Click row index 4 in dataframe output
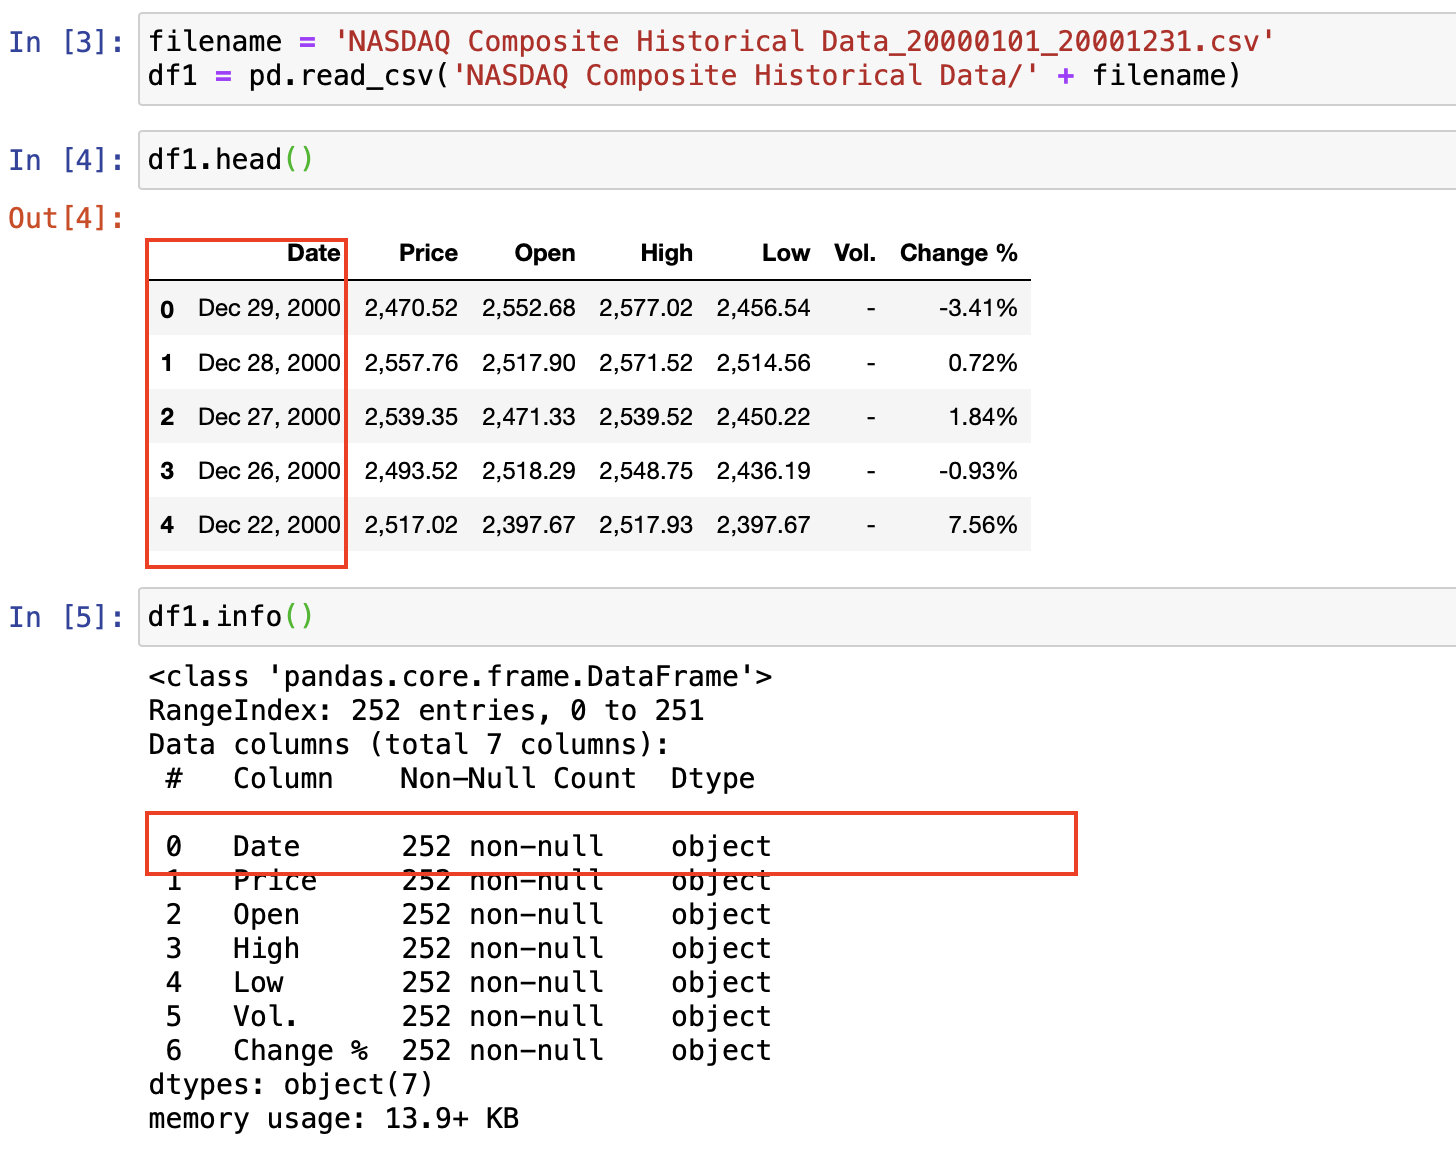This screenshot has width=1456, height=1156. [167, 525]
